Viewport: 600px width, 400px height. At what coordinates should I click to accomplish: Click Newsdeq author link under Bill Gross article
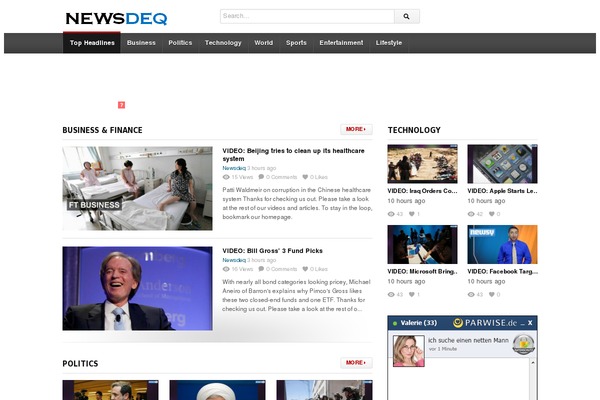click(234, 260)
